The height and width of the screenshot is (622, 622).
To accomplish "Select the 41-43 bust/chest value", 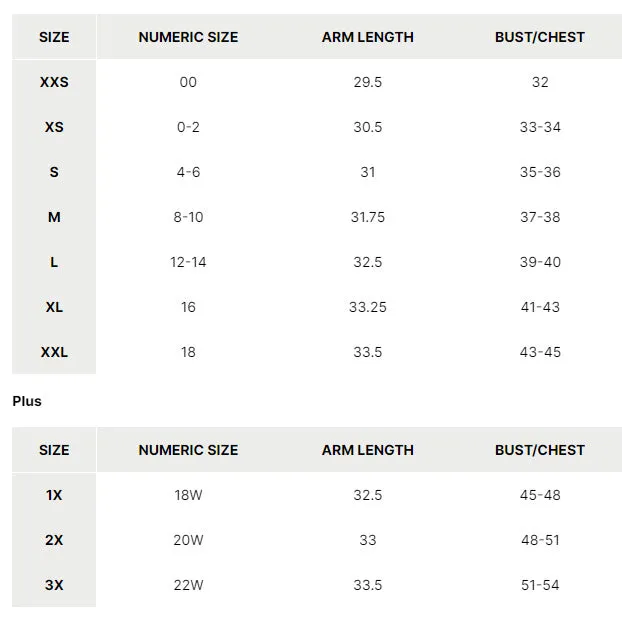I will point(540,307).
